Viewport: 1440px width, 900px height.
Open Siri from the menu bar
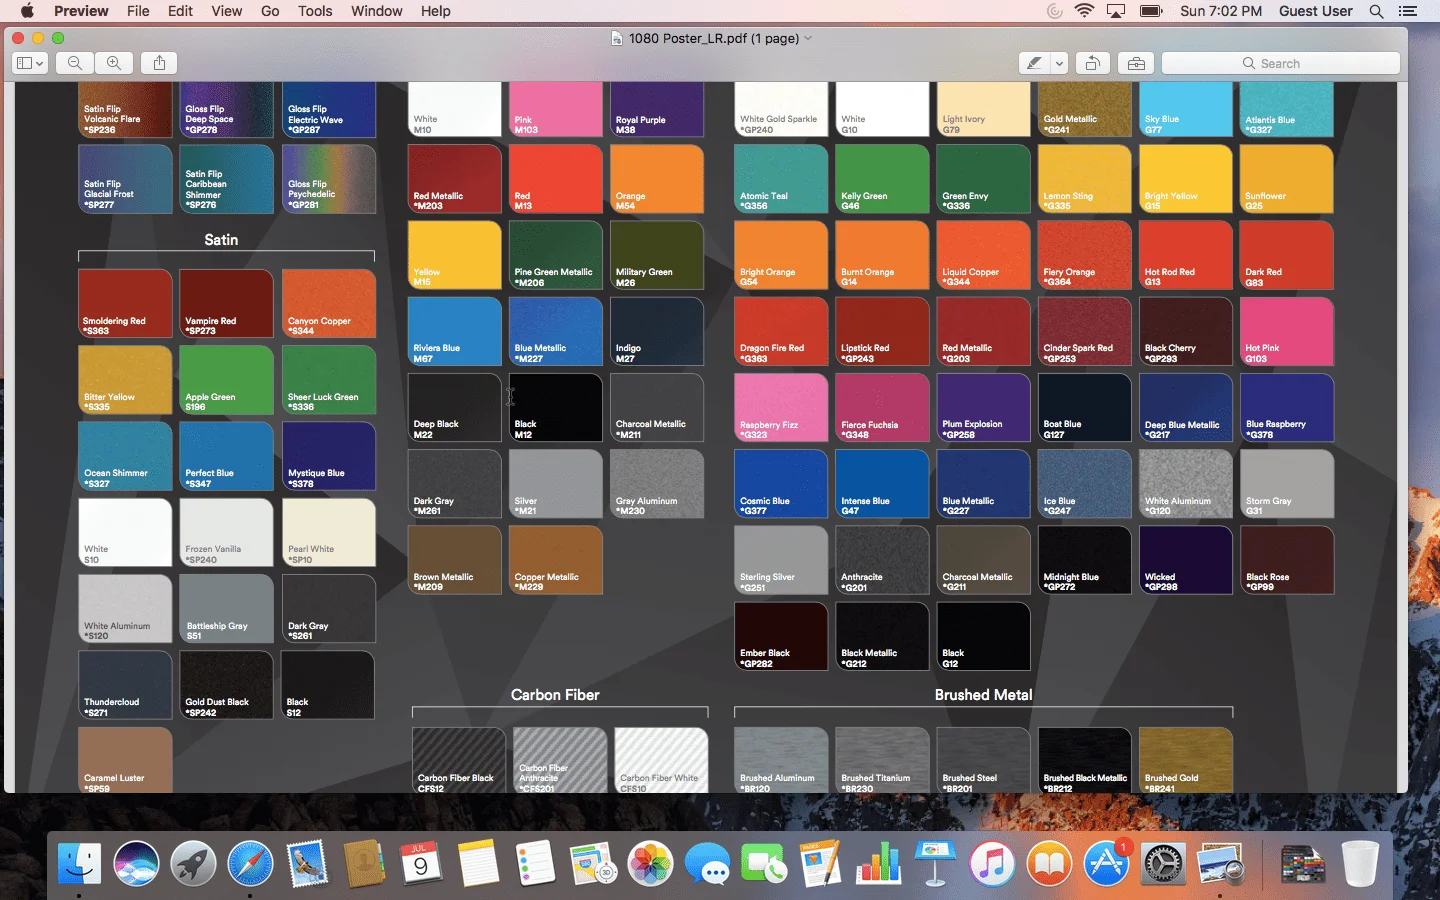(x=1054, y=11)
